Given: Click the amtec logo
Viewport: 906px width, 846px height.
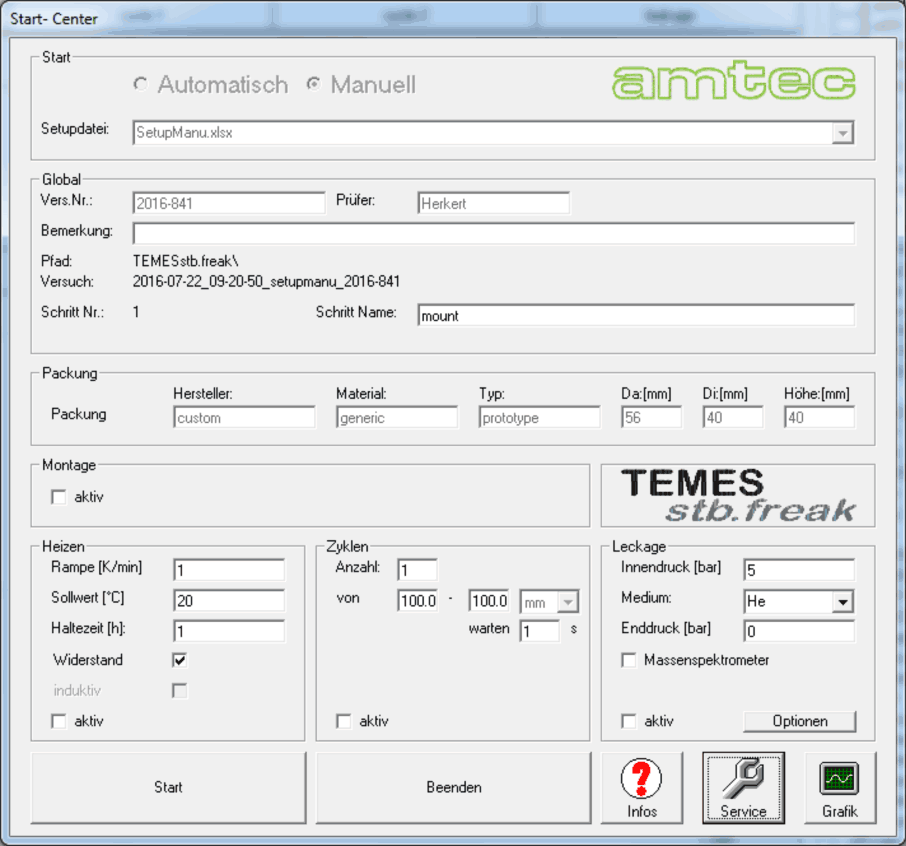Looking at the screenshot, I should (x=733, y=81).
